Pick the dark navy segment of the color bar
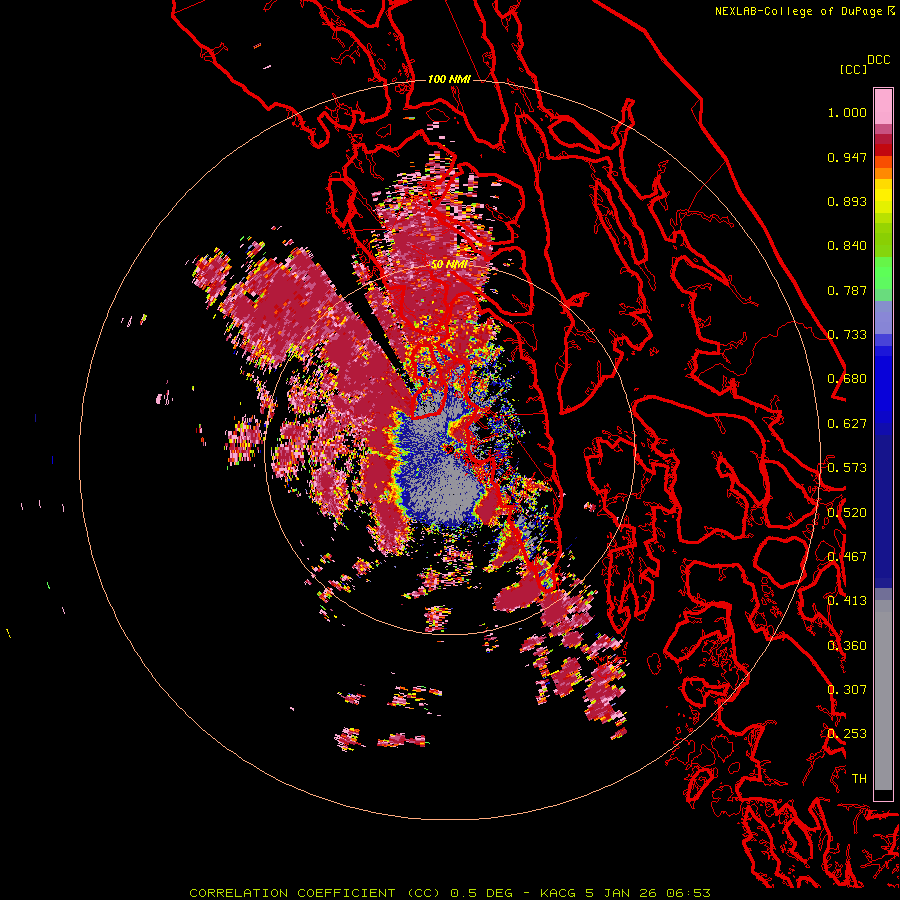The width and height of the screenshot is (900, 900). tap(883, 505)
